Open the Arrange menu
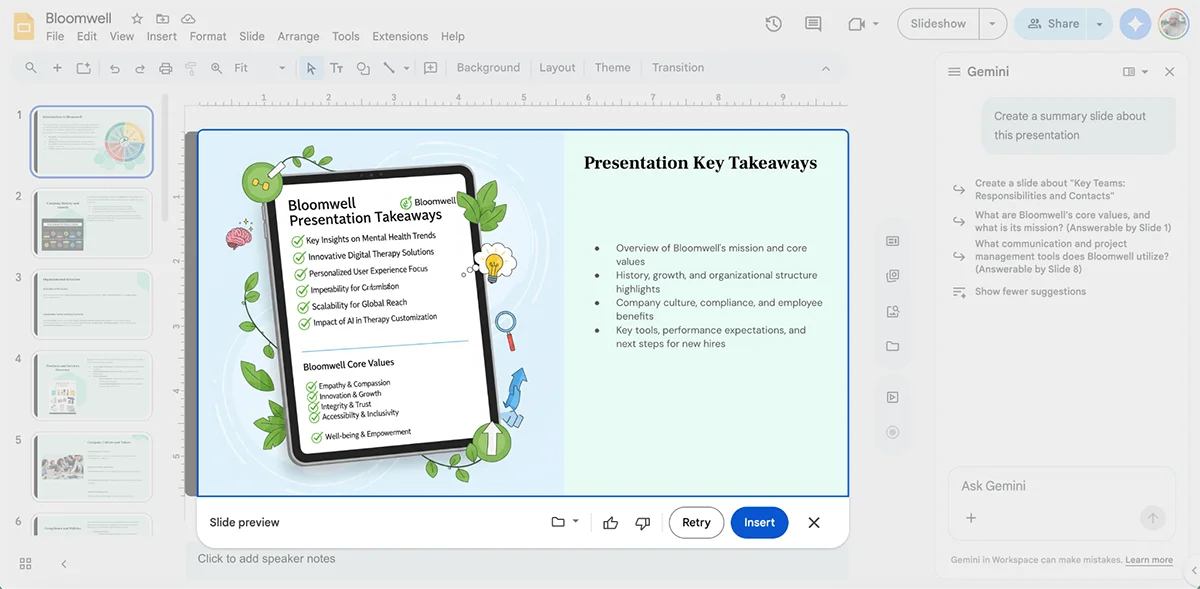Image resolution: width=1200 pixels, height=589 pixels. pos(298,36)
